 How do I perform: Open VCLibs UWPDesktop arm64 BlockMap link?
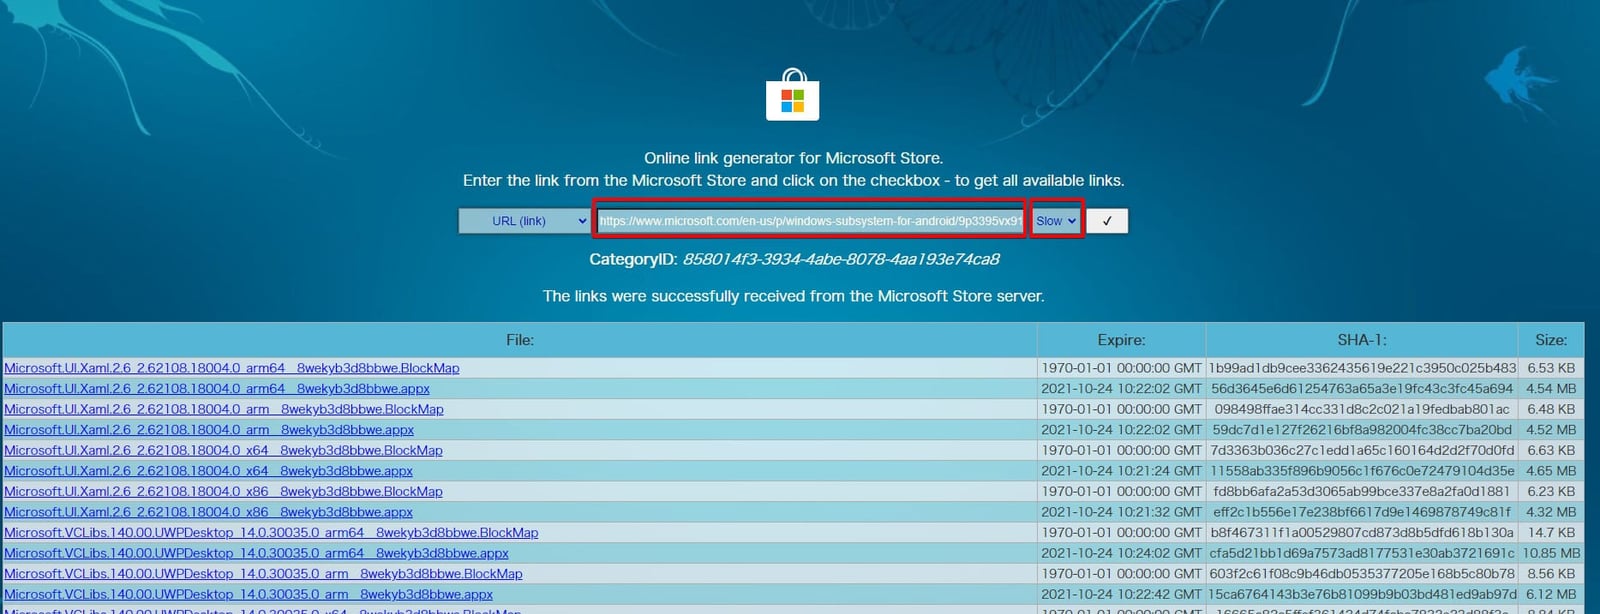(x=271, y=533)
